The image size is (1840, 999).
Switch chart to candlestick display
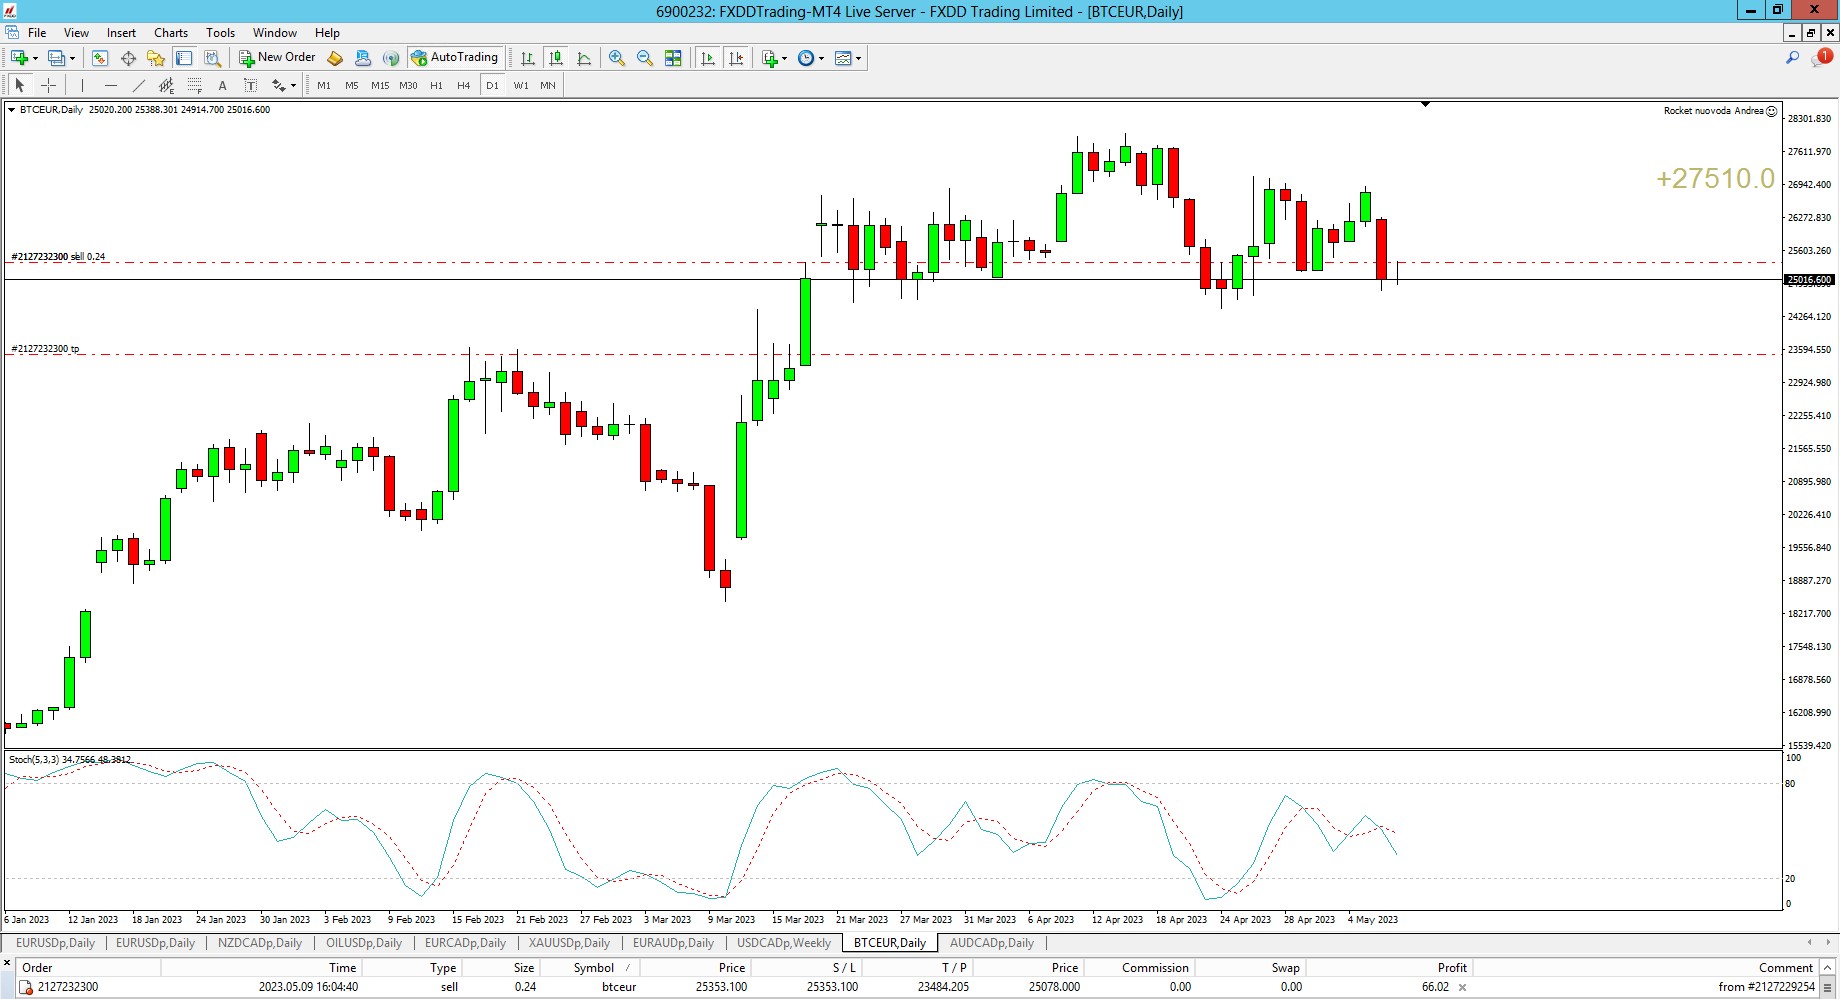[x=556, y=58]
